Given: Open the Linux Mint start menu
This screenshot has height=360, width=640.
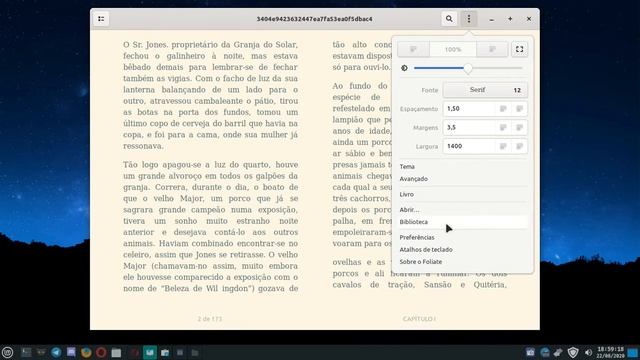Looking at the screenshot, I should [7, 352].
